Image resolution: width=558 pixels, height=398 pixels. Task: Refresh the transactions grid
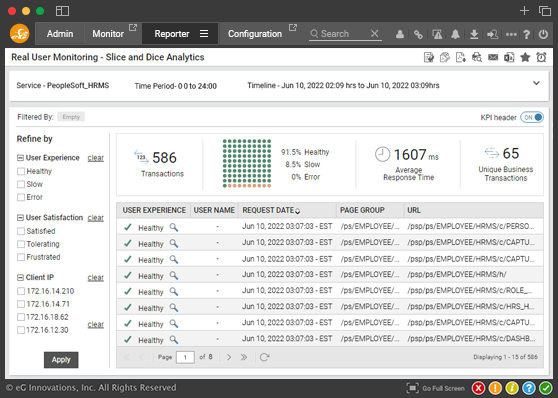(x=264, y=357)
